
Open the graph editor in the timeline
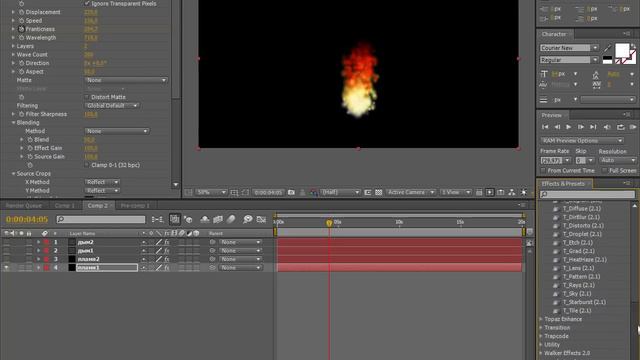261,220
